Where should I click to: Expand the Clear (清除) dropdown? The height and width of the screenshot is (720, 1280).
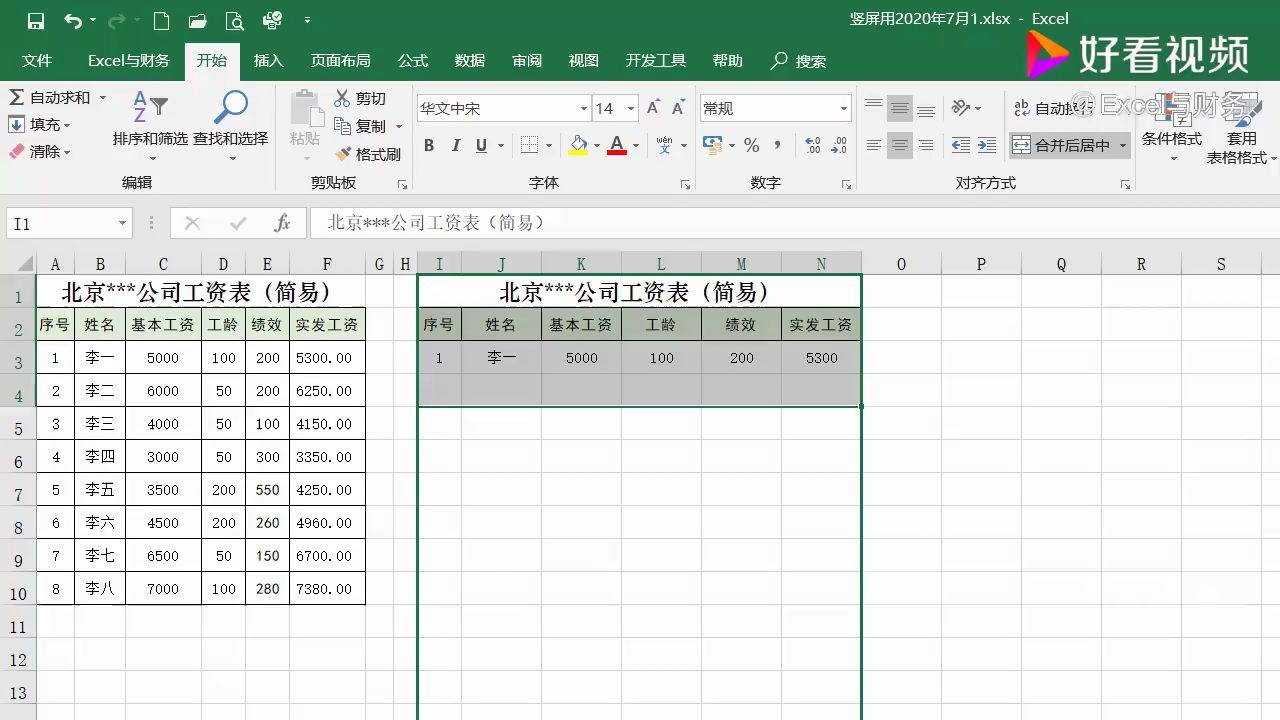[67, 152]
